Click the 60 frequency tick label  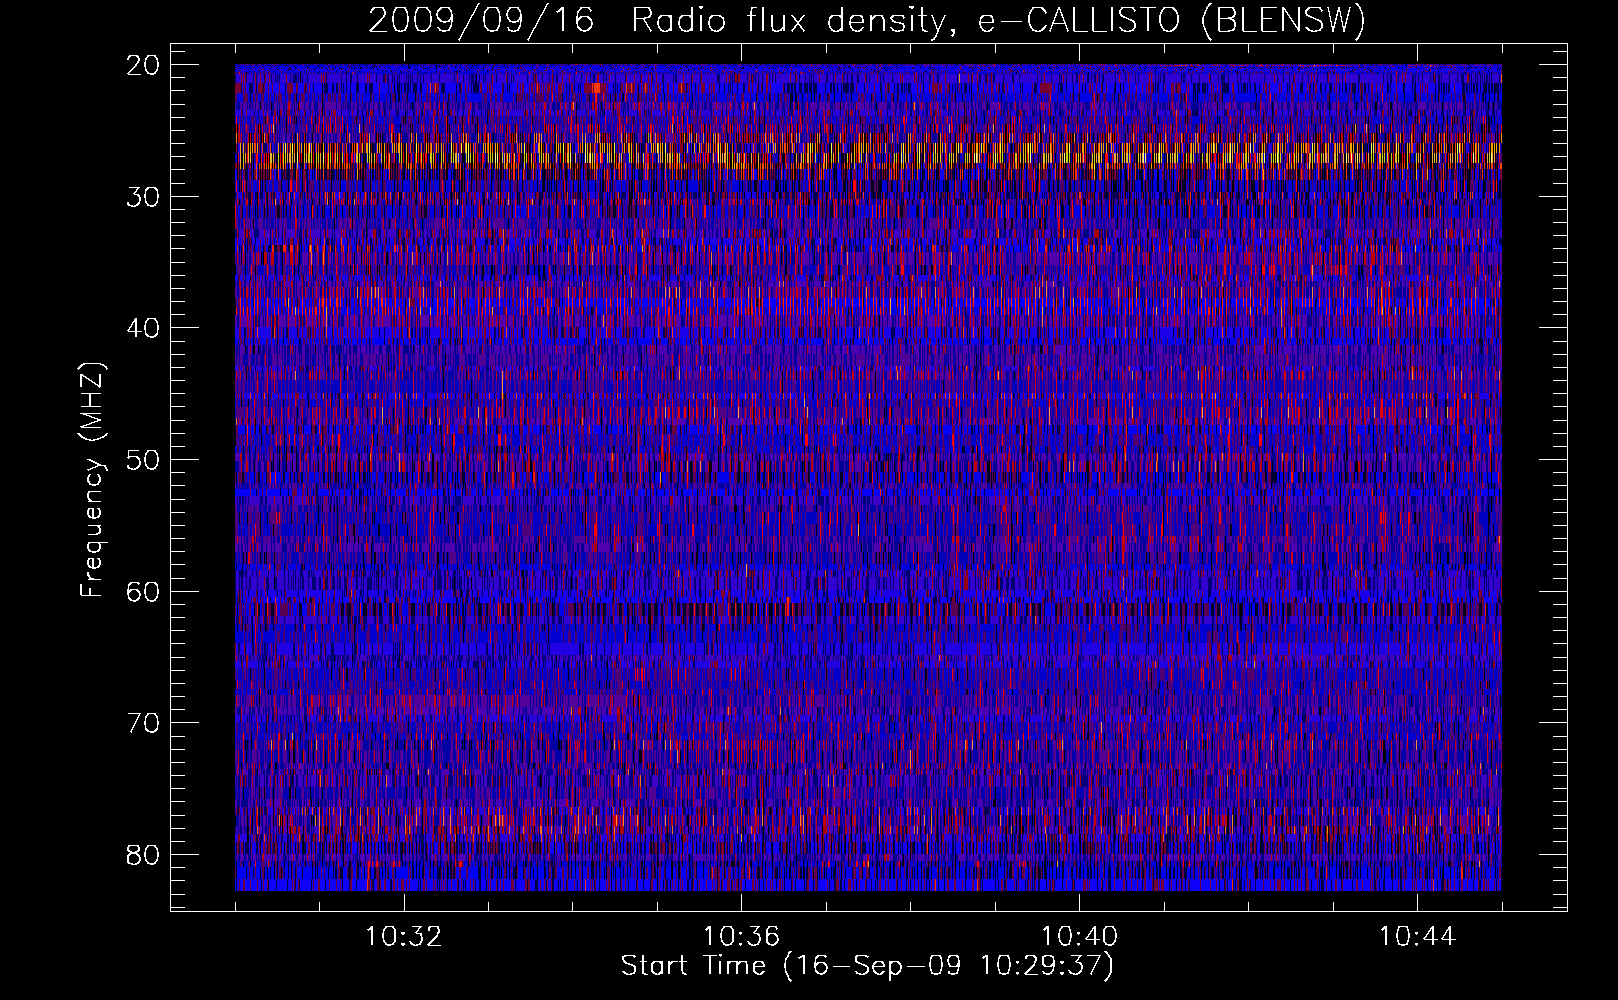[x=144, y=591]
